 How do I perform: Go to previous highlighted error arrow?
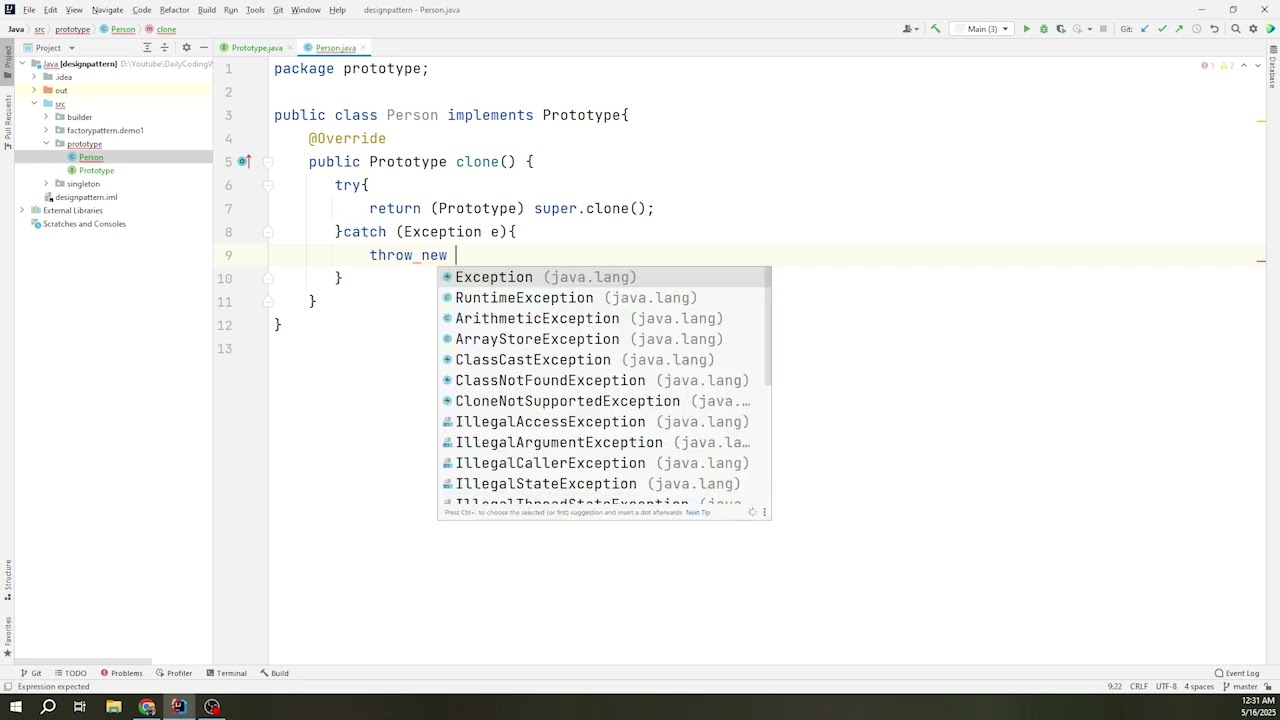click(1244, 66)
